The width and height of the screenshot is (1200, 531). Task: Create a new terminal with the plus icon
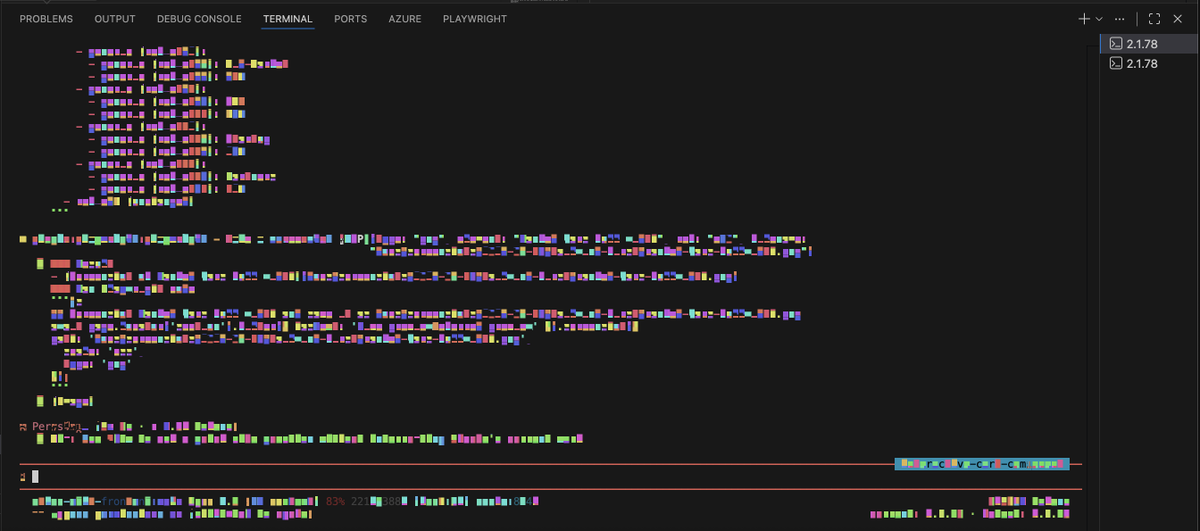tap(1084, 19)
